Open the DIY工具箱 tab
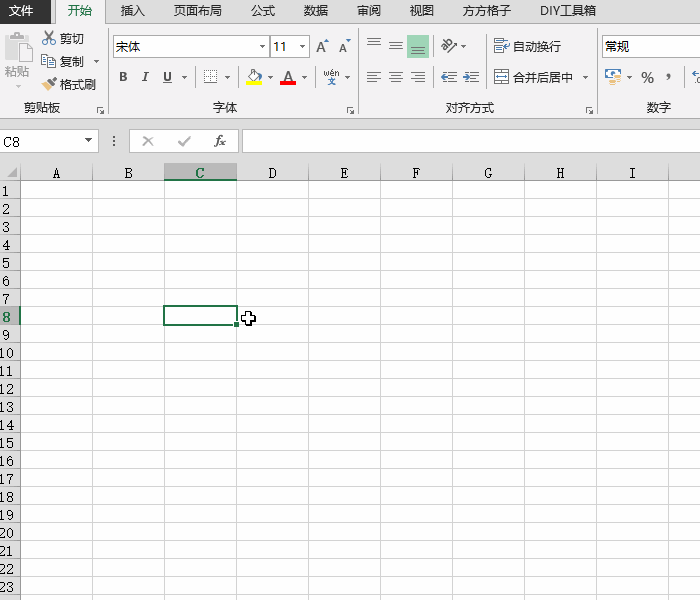 point(568,10)
